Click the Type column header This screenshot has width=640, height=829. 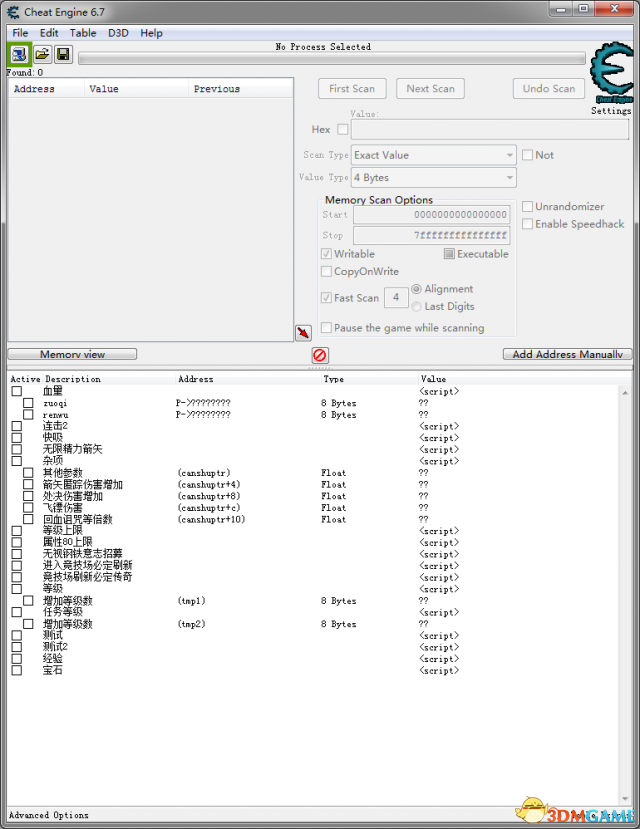pyautogui.click(x=333, y=379)
